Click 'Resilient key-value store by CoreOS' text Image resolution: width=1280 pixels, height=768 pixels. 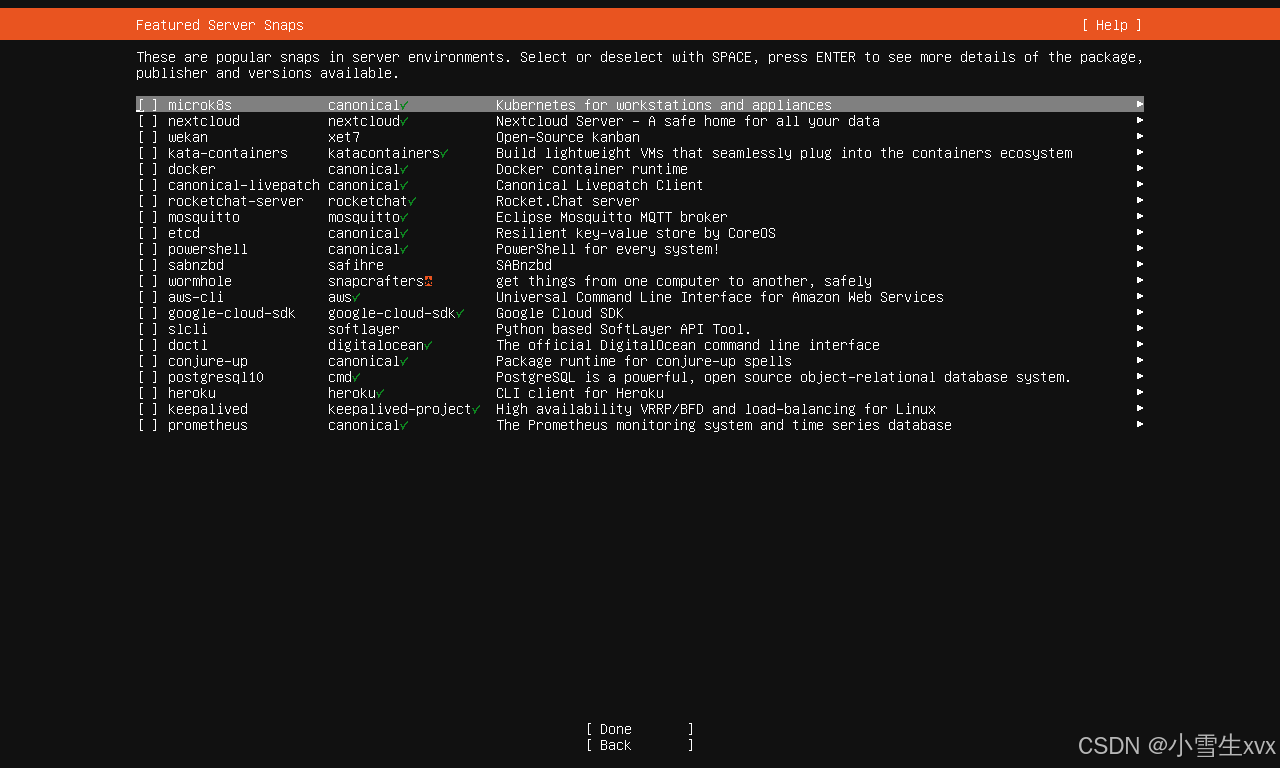click(636, 233)
